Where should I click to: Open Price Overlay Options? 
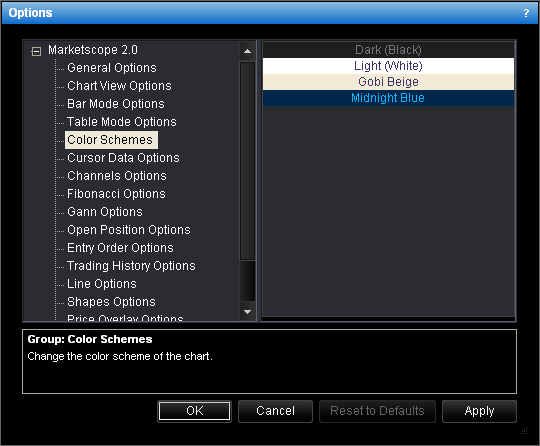pyautogui.click(x=125, y=318)
